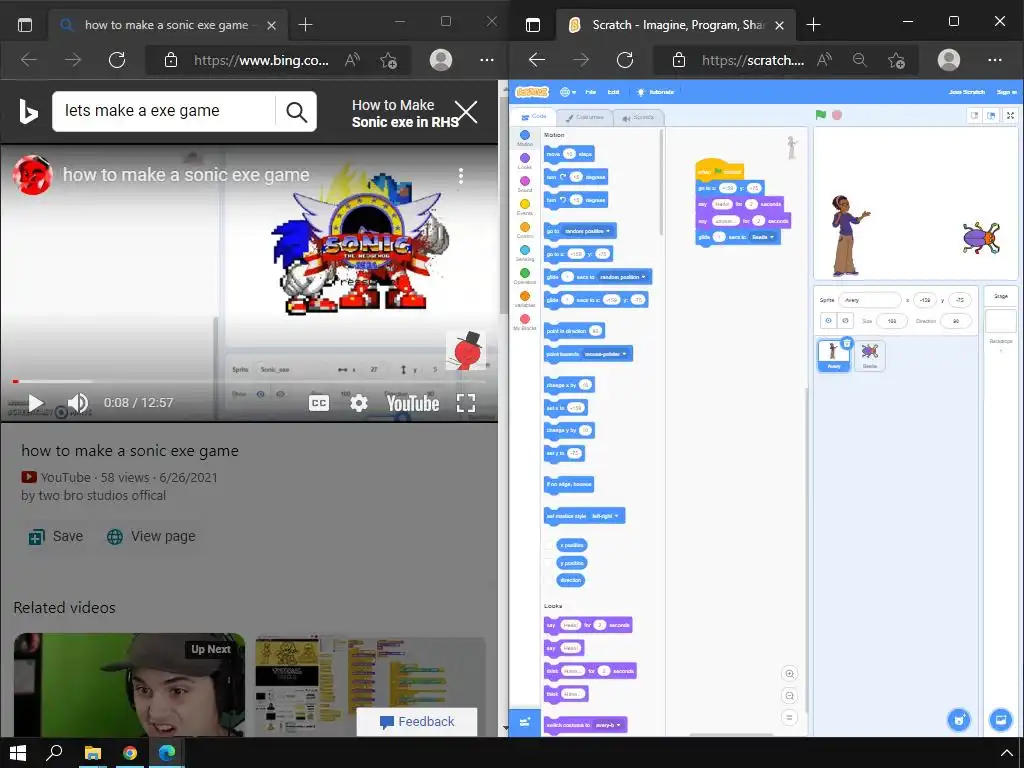Click the green flag in Scratch

click(x=820, y=115)
